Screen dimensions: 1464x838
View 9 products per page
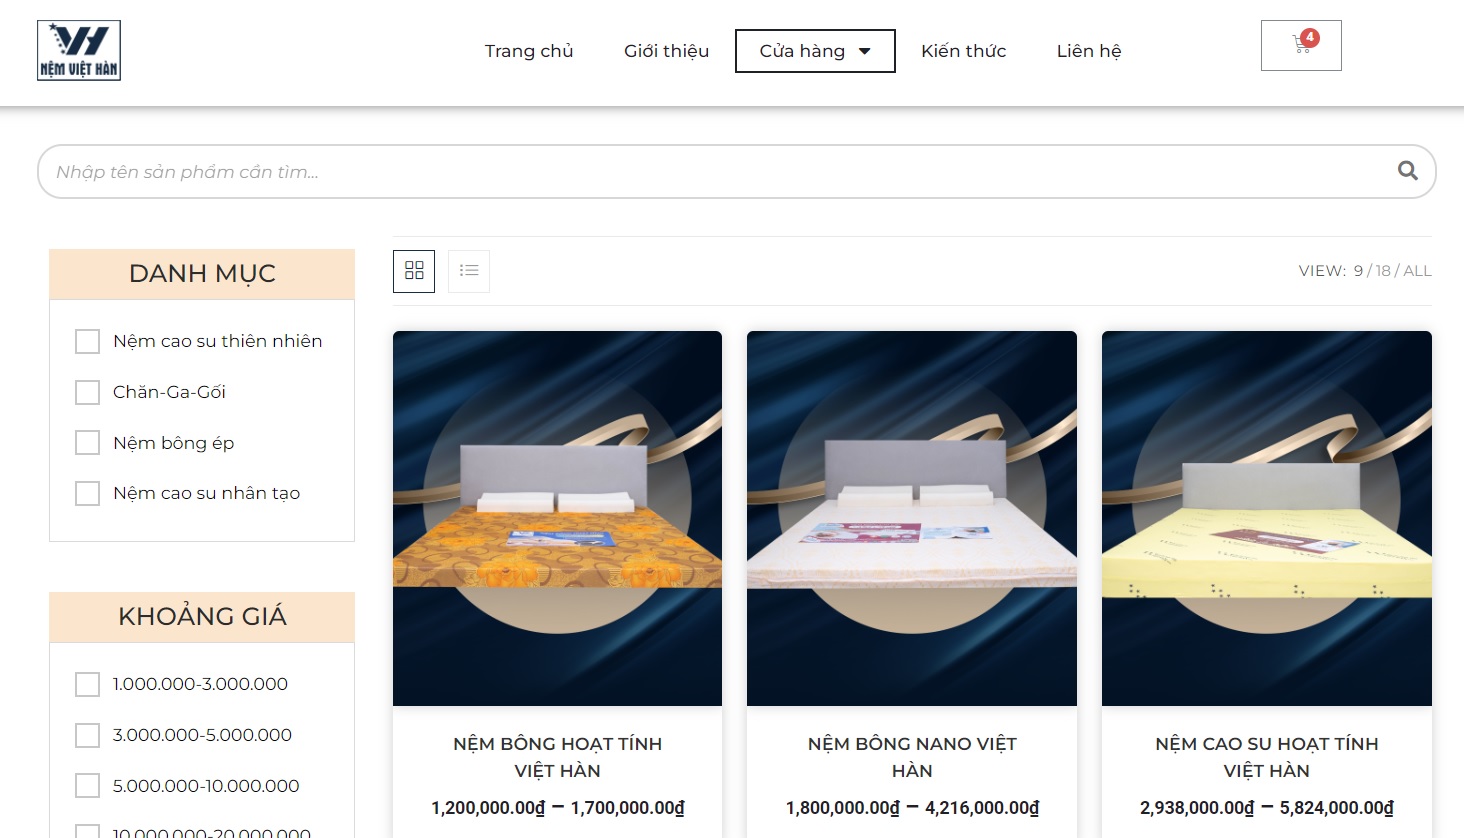click(x=1358, y=271)
